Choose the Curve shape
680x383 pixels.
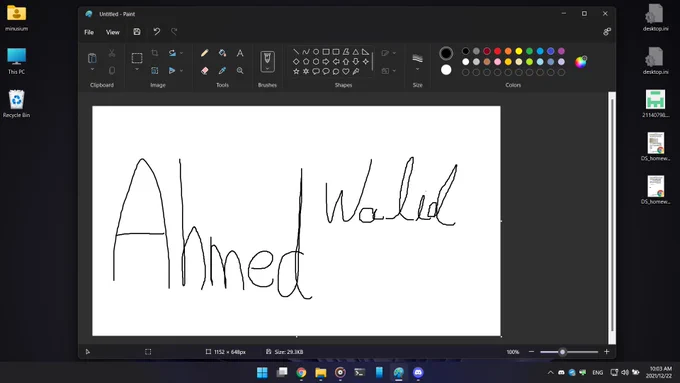coord(306,52)
